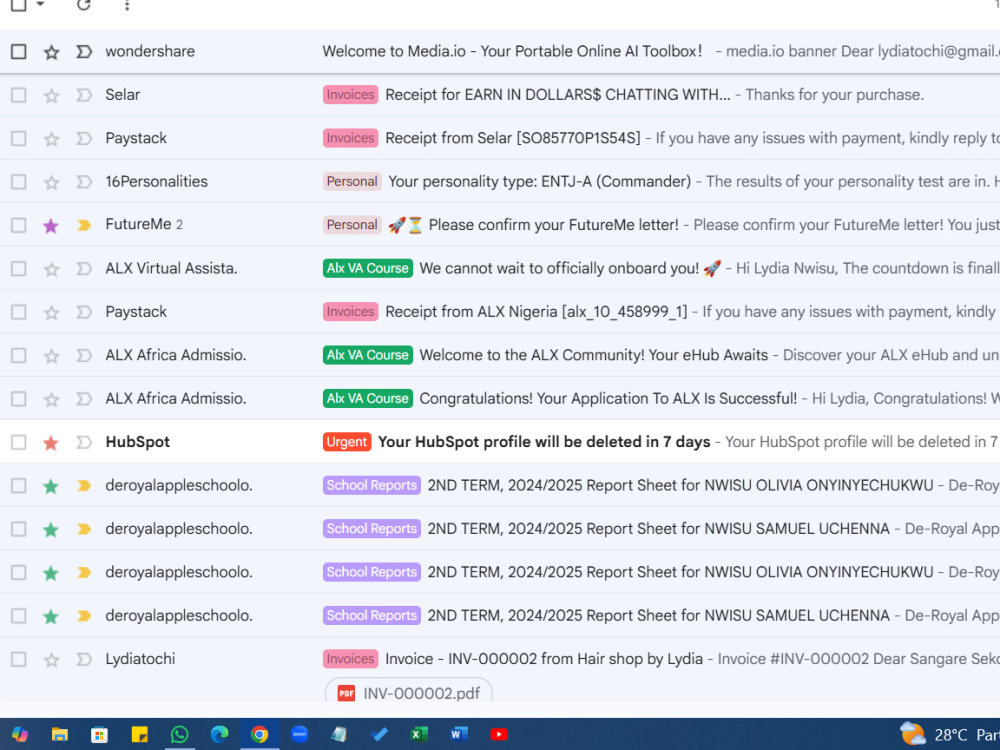Screen dimensions: 1000x750
Task: Select checkbox of Paystack ALX Nigeria receipt
Action: coord(18,312)
